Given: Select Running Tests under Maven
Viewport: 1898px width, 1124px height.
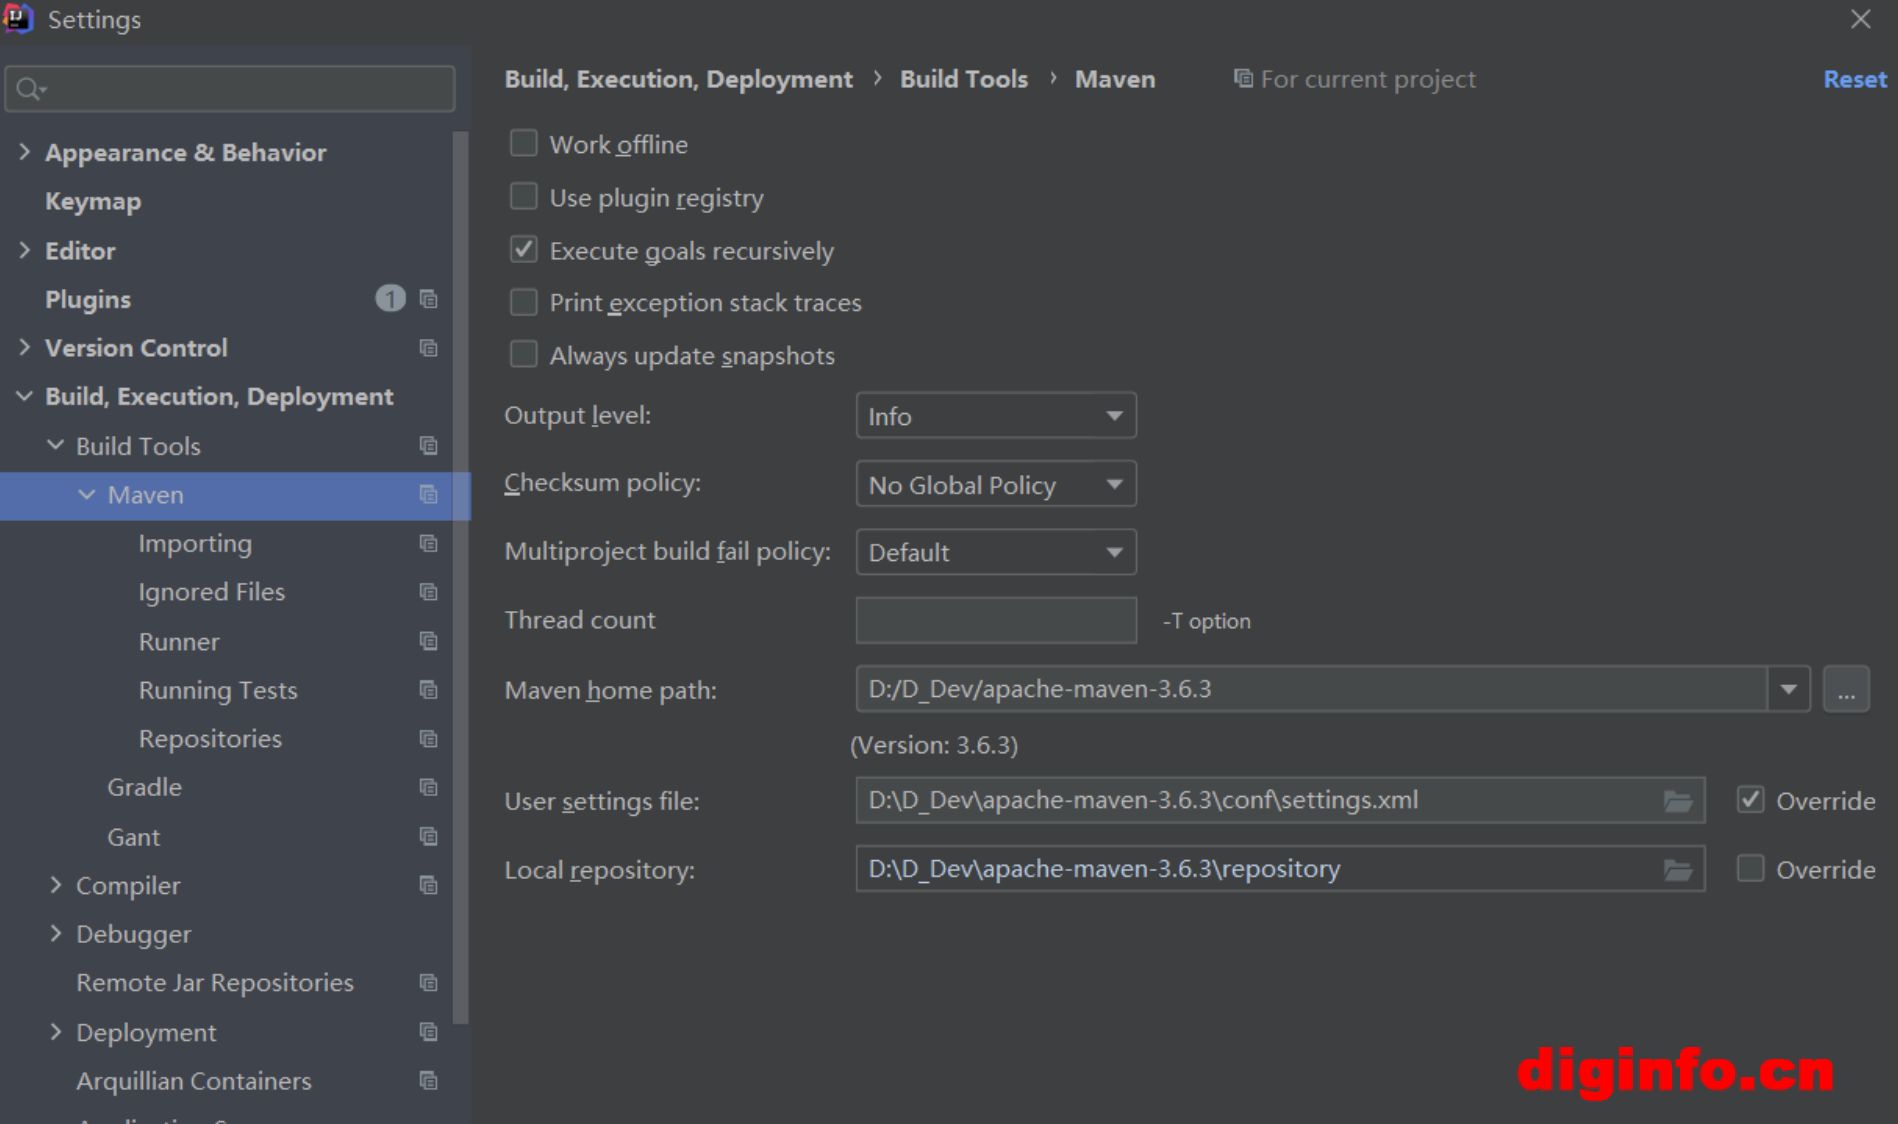Looking at the screenshot, I should tap(218, 690).
